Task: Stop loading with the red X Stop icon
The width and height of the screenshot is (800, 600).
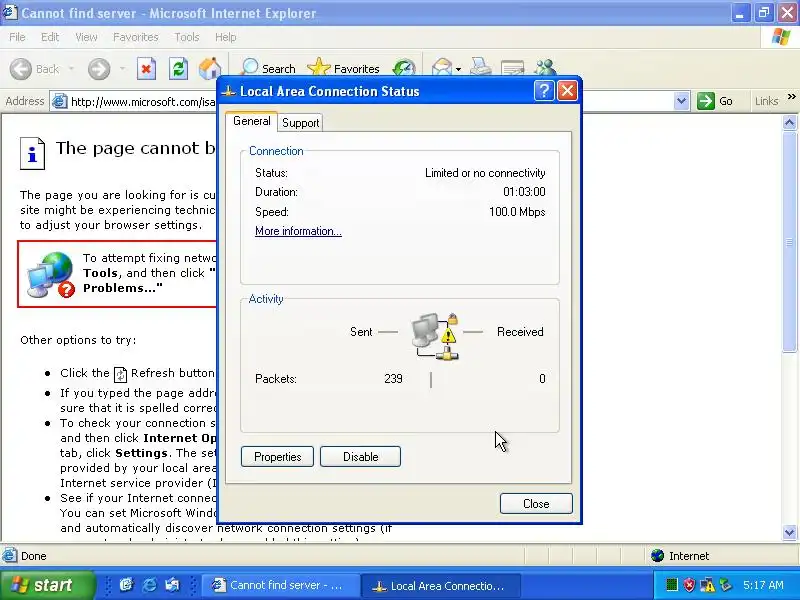Action: pos(146,69)
